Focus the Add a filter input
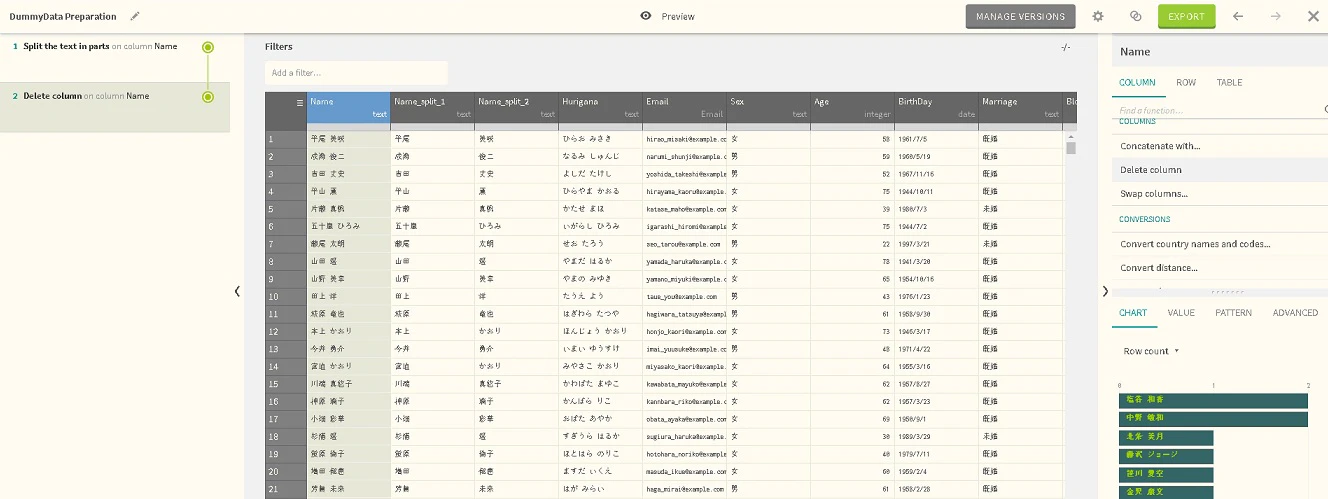This screenshot has height=499, width=1328. 356,73
